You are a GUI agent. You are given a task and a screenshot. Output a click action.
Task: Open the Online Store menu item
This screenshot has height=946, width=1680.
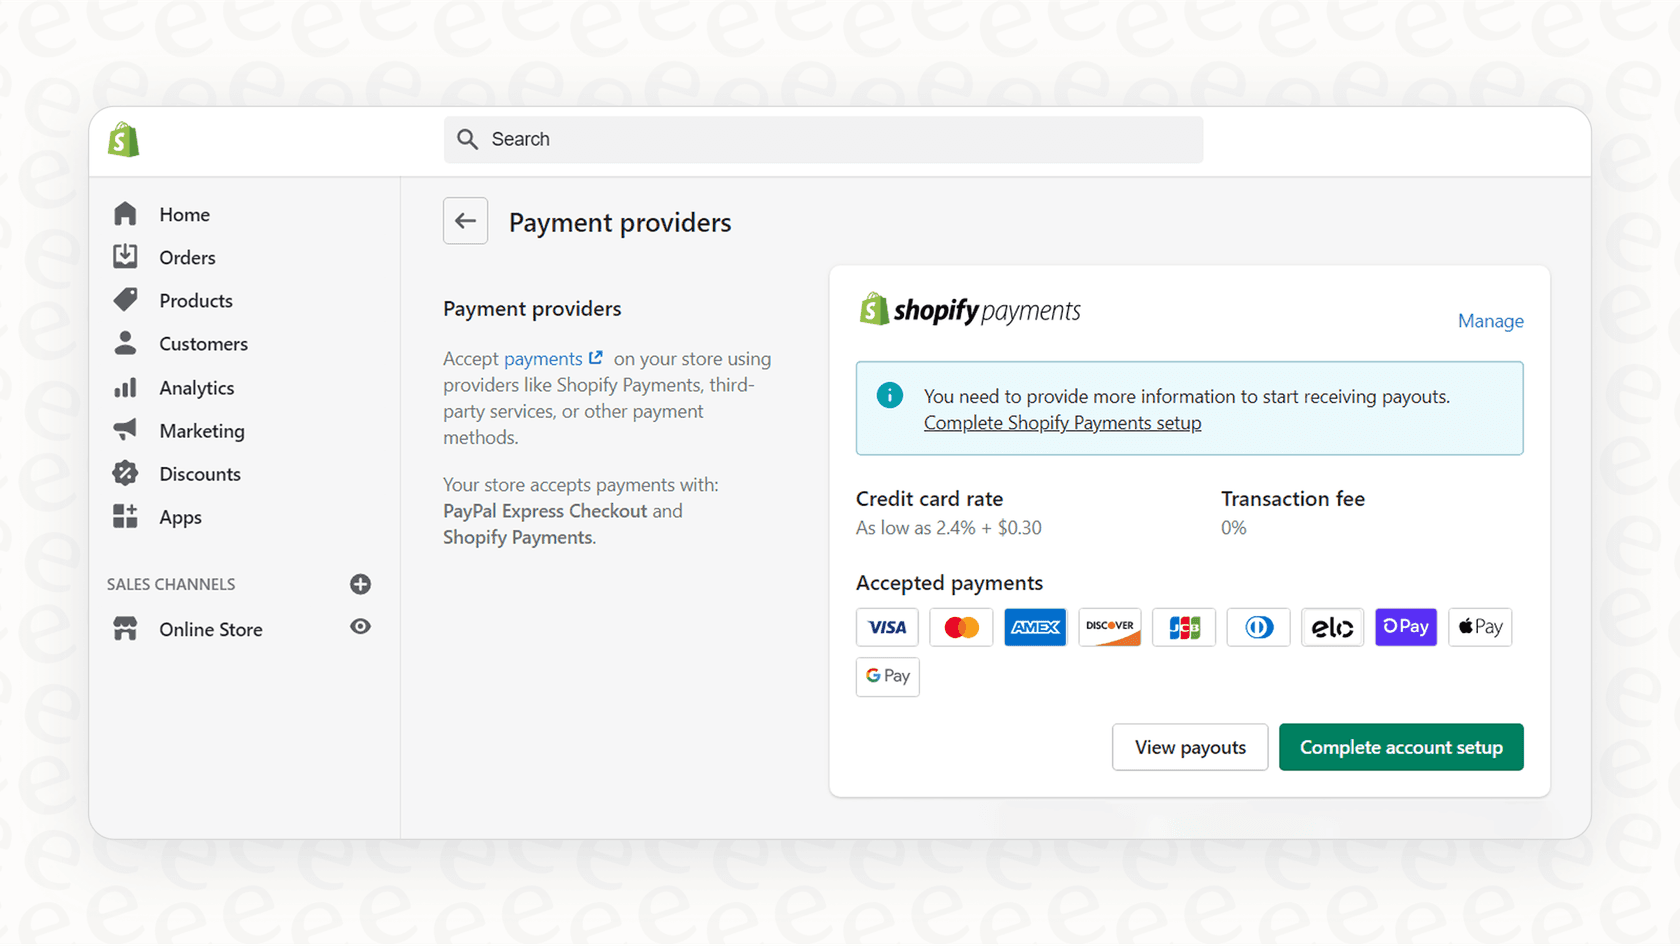coord(210,628)
